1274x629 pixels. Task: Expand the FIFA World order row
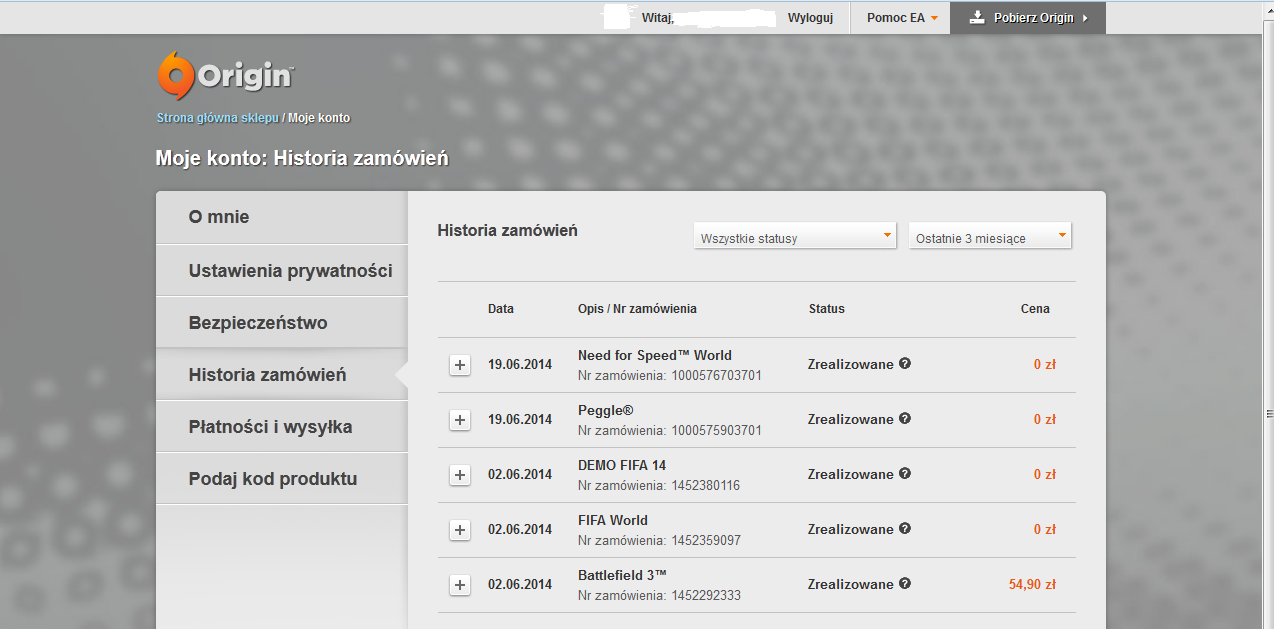tap(460, 530)
